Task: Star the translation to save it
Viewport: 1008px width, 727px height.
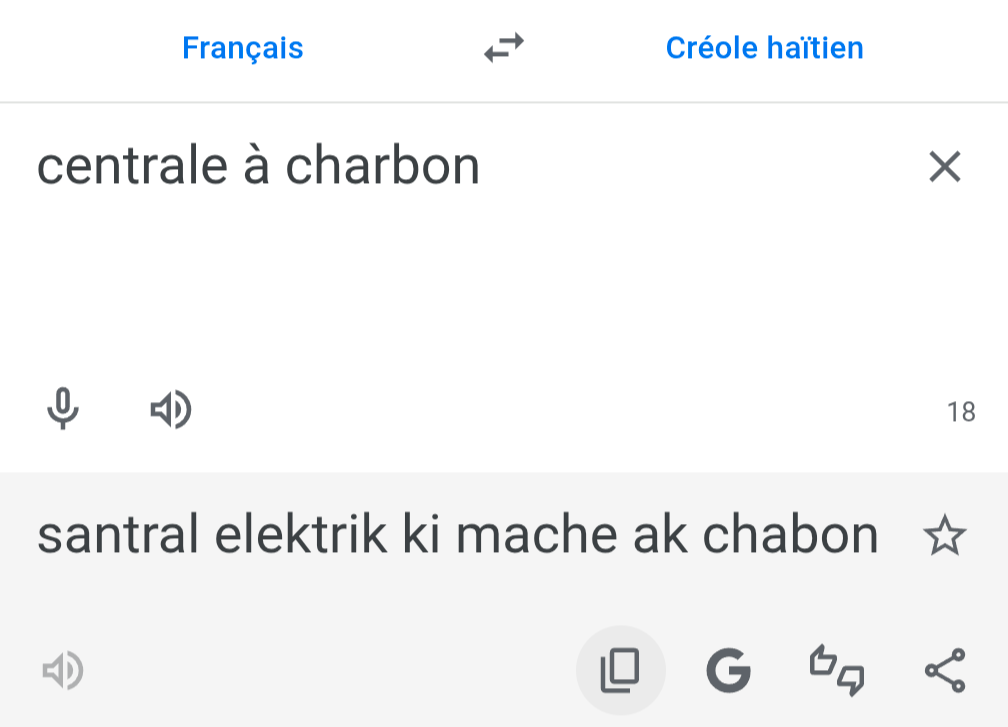Action: click(x=944, y=537)
